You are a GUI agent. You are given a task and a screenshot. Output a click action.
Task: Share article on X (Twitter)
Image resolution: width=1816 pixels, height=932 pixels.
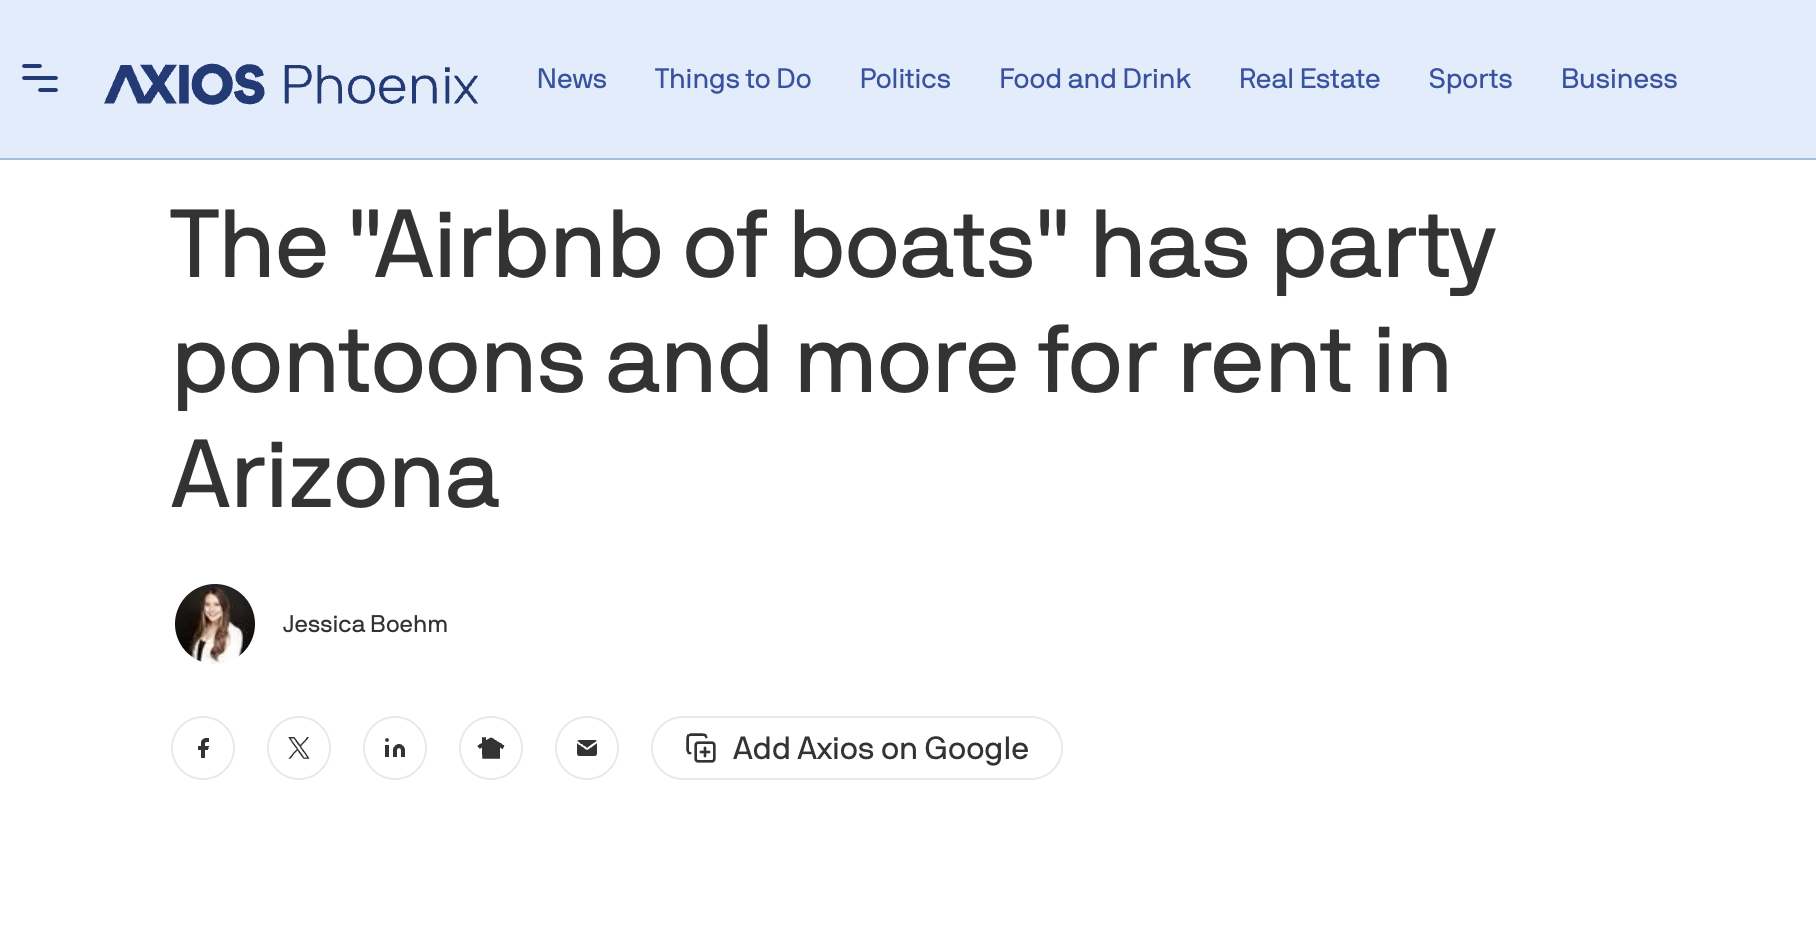pyautogui.click(x=299, y=748)
